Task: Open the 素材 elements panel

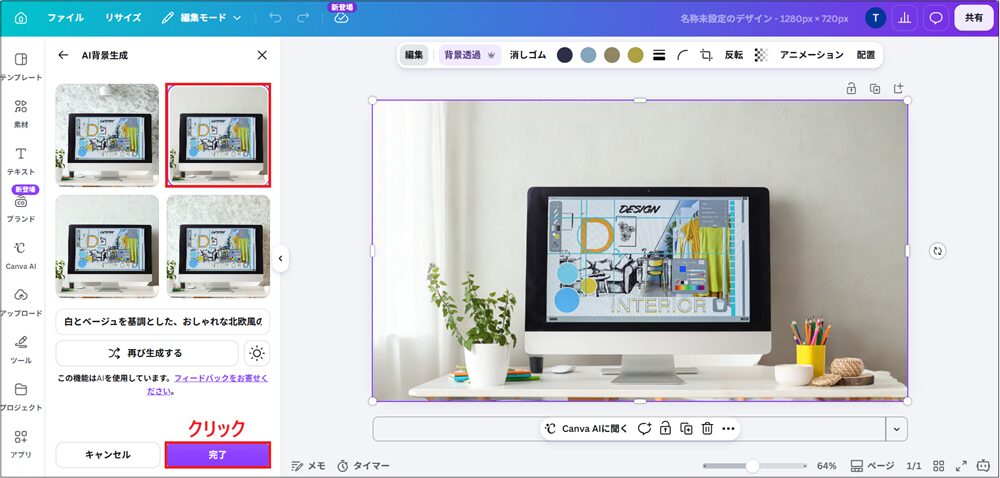Action: tap(20, 113)
